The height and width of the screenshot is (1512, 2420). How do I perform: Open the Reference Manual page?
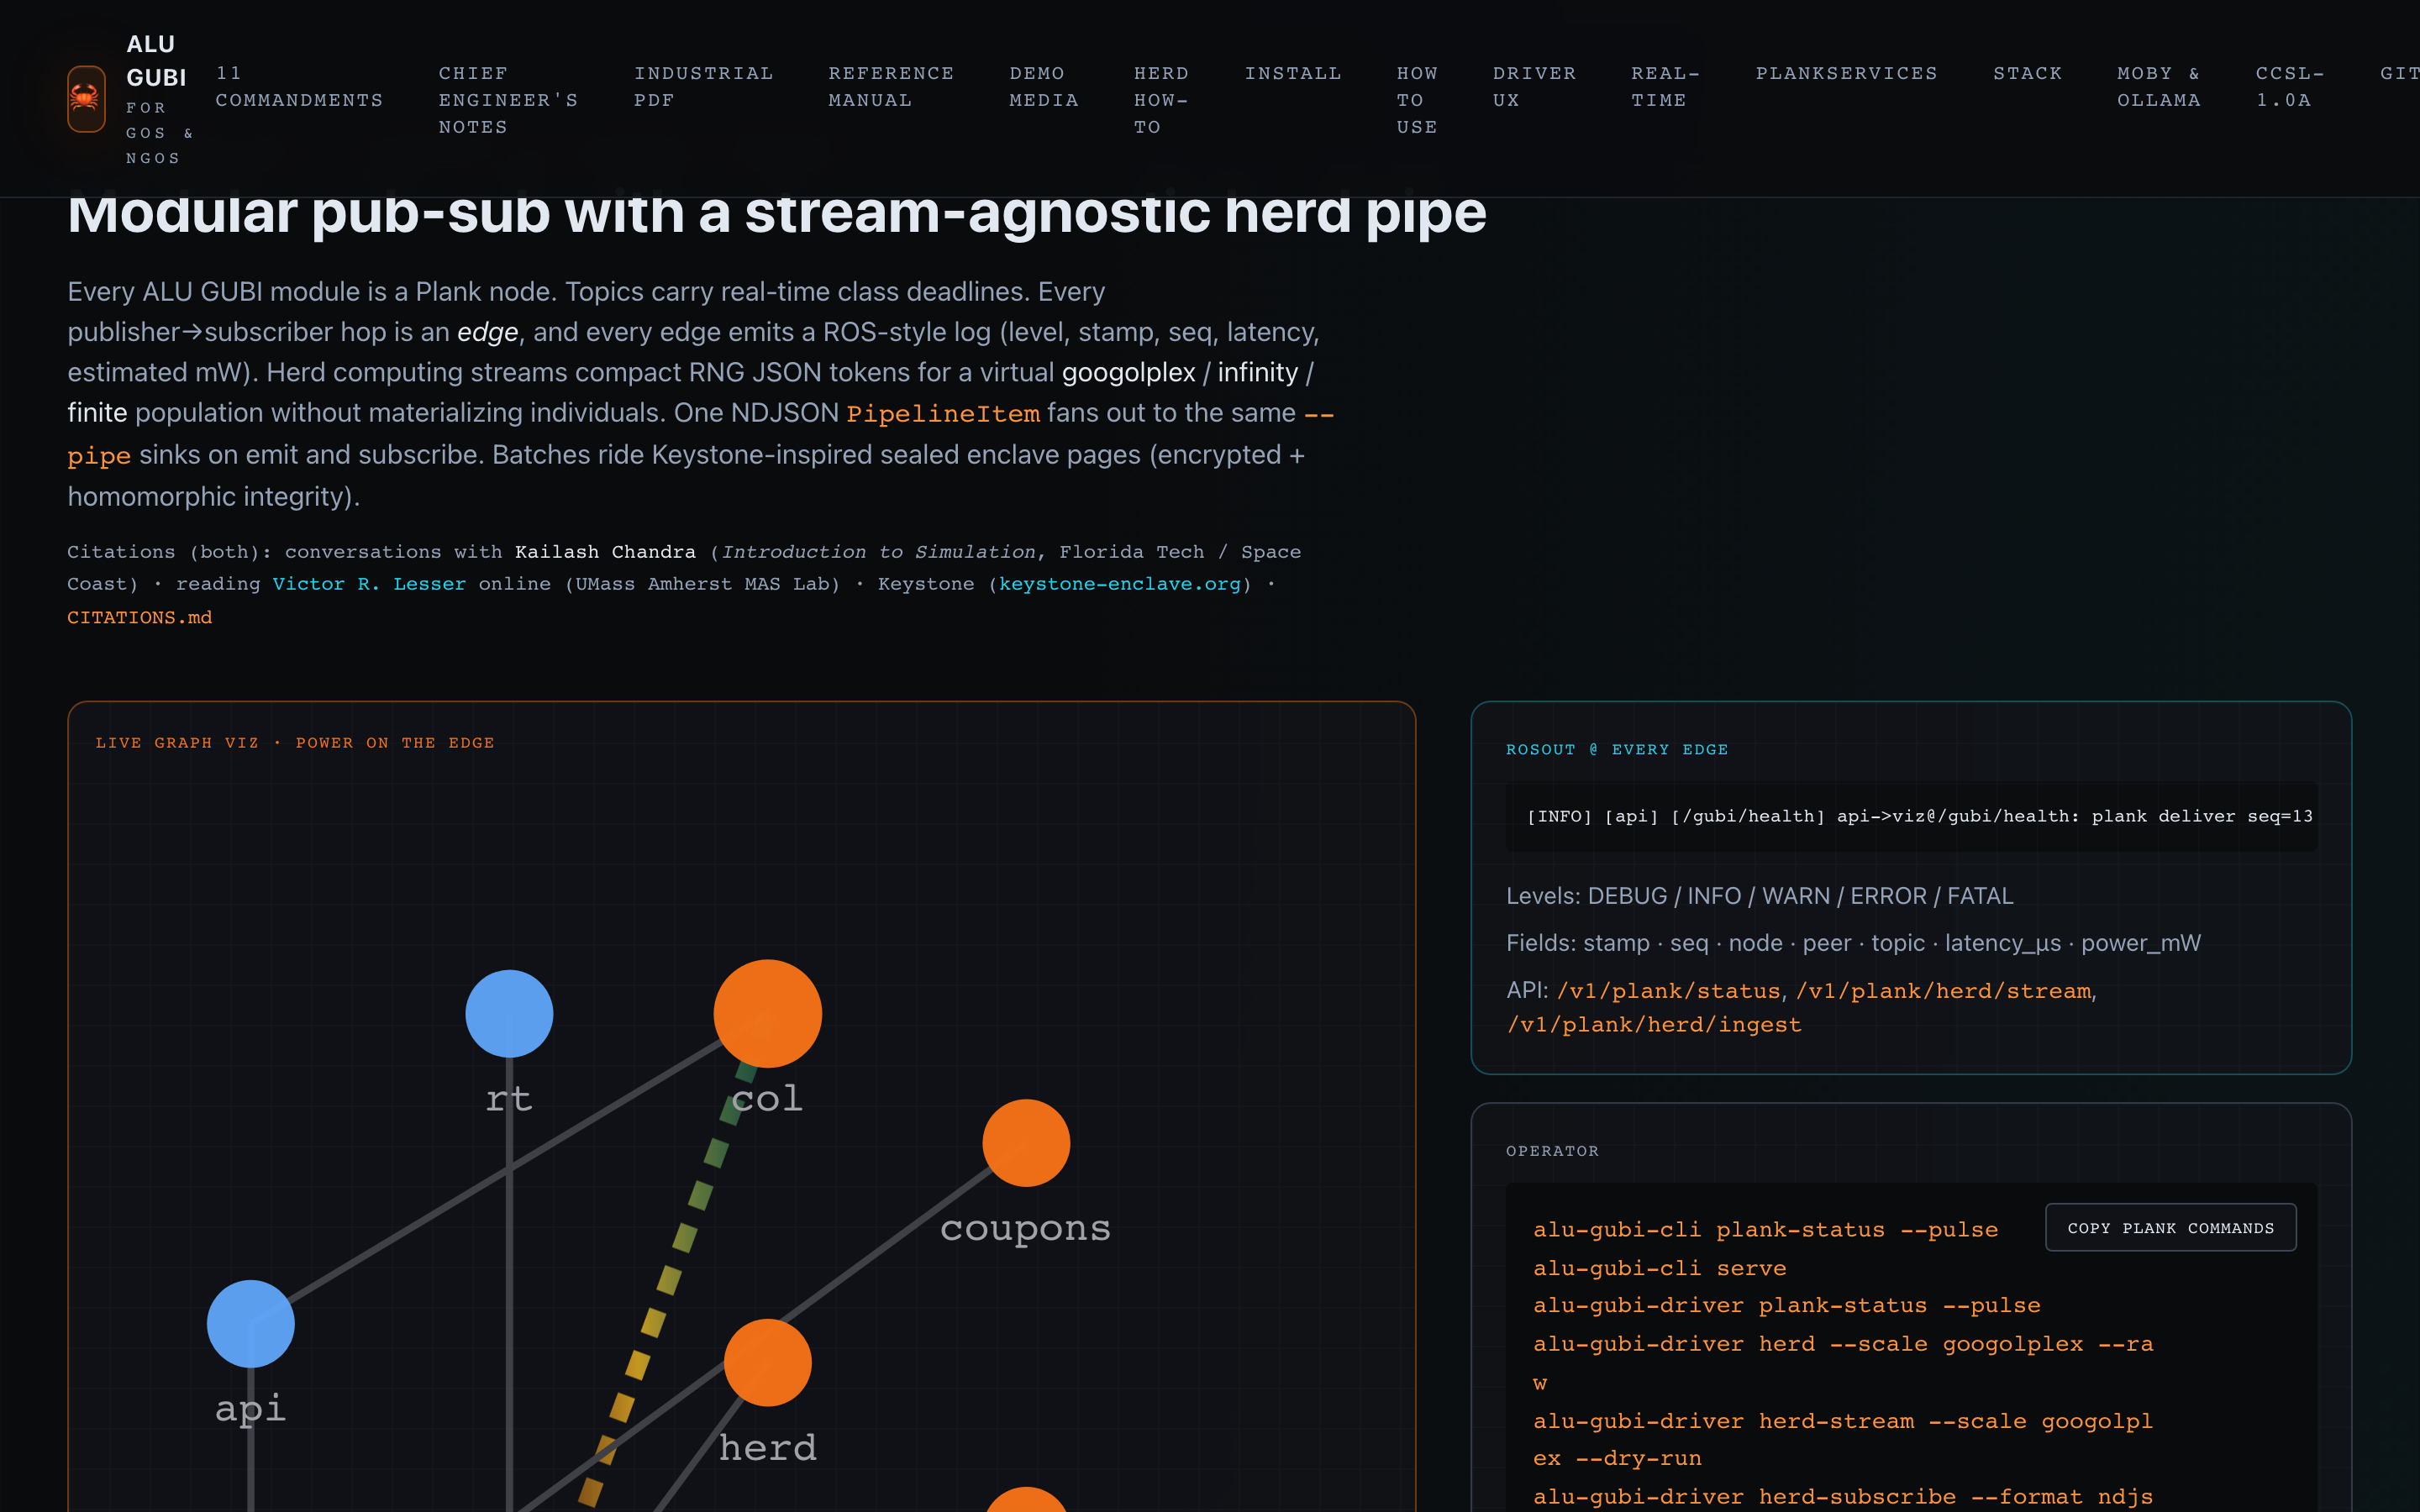pos(891,87)
